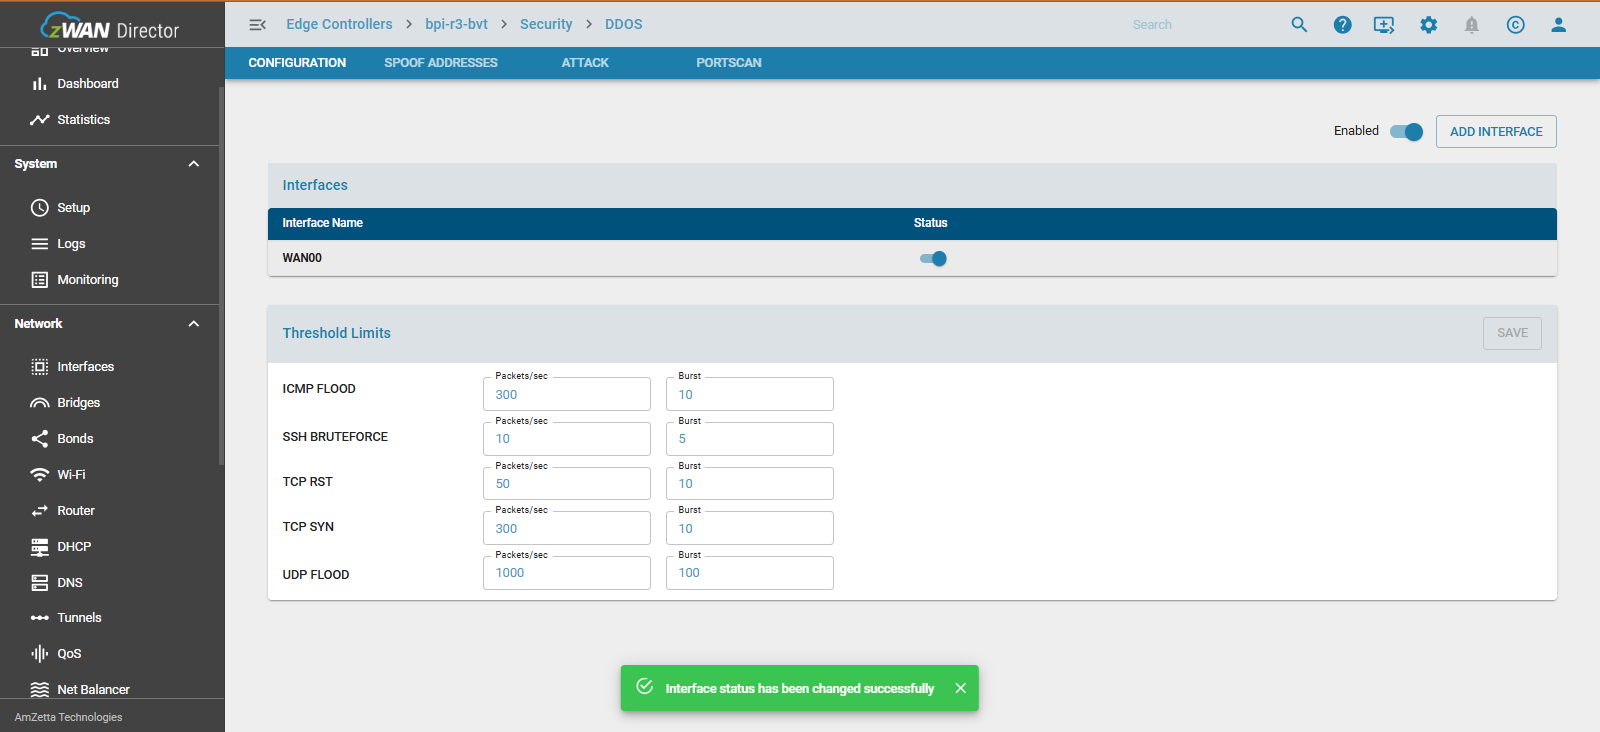Open the notifications bell icon

(x=1471, y=25)
